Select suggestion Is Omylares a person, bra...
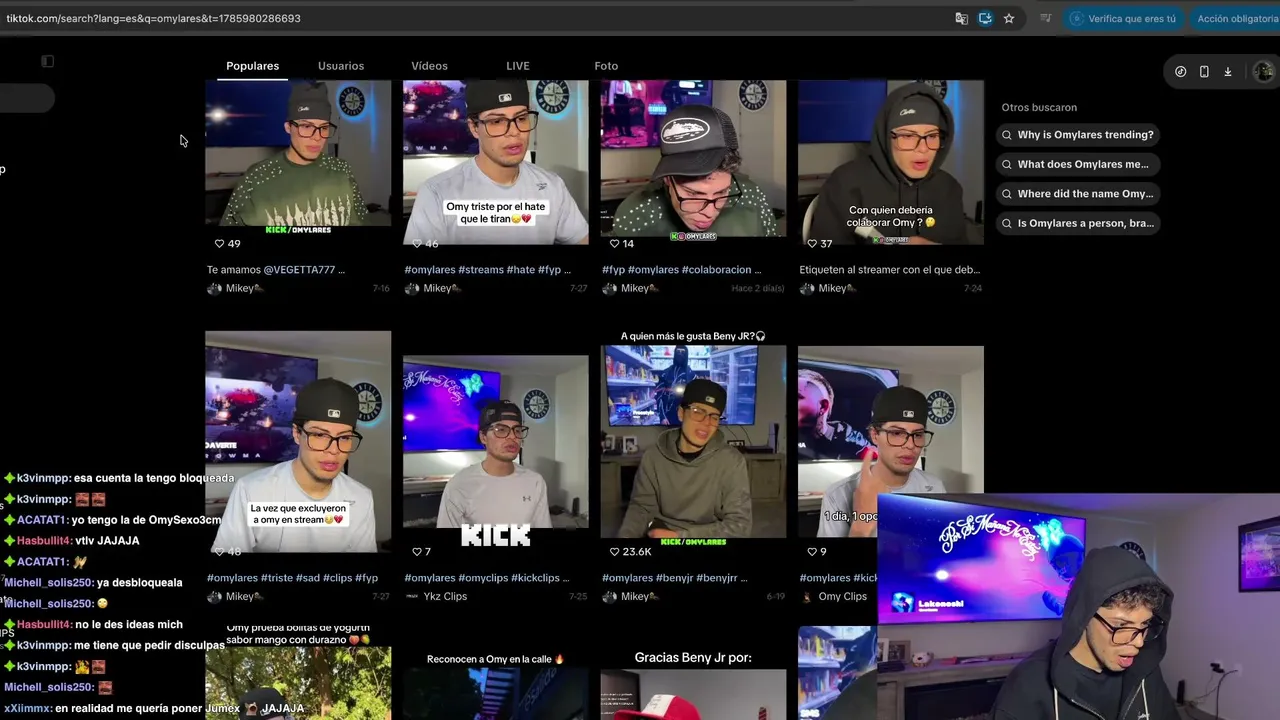Viewport: 1280px width, 720px height. pos(1077,223)
